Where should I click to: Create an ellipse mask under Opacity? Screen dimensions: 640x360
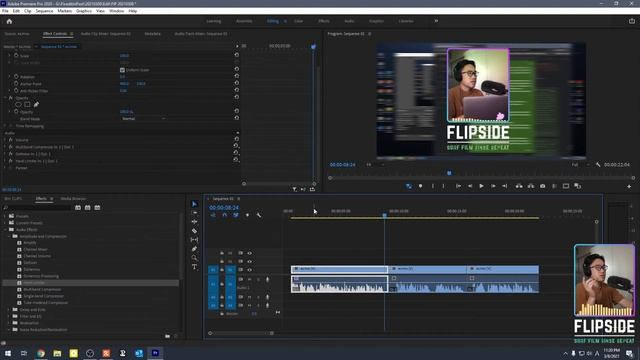coord(18,104)
